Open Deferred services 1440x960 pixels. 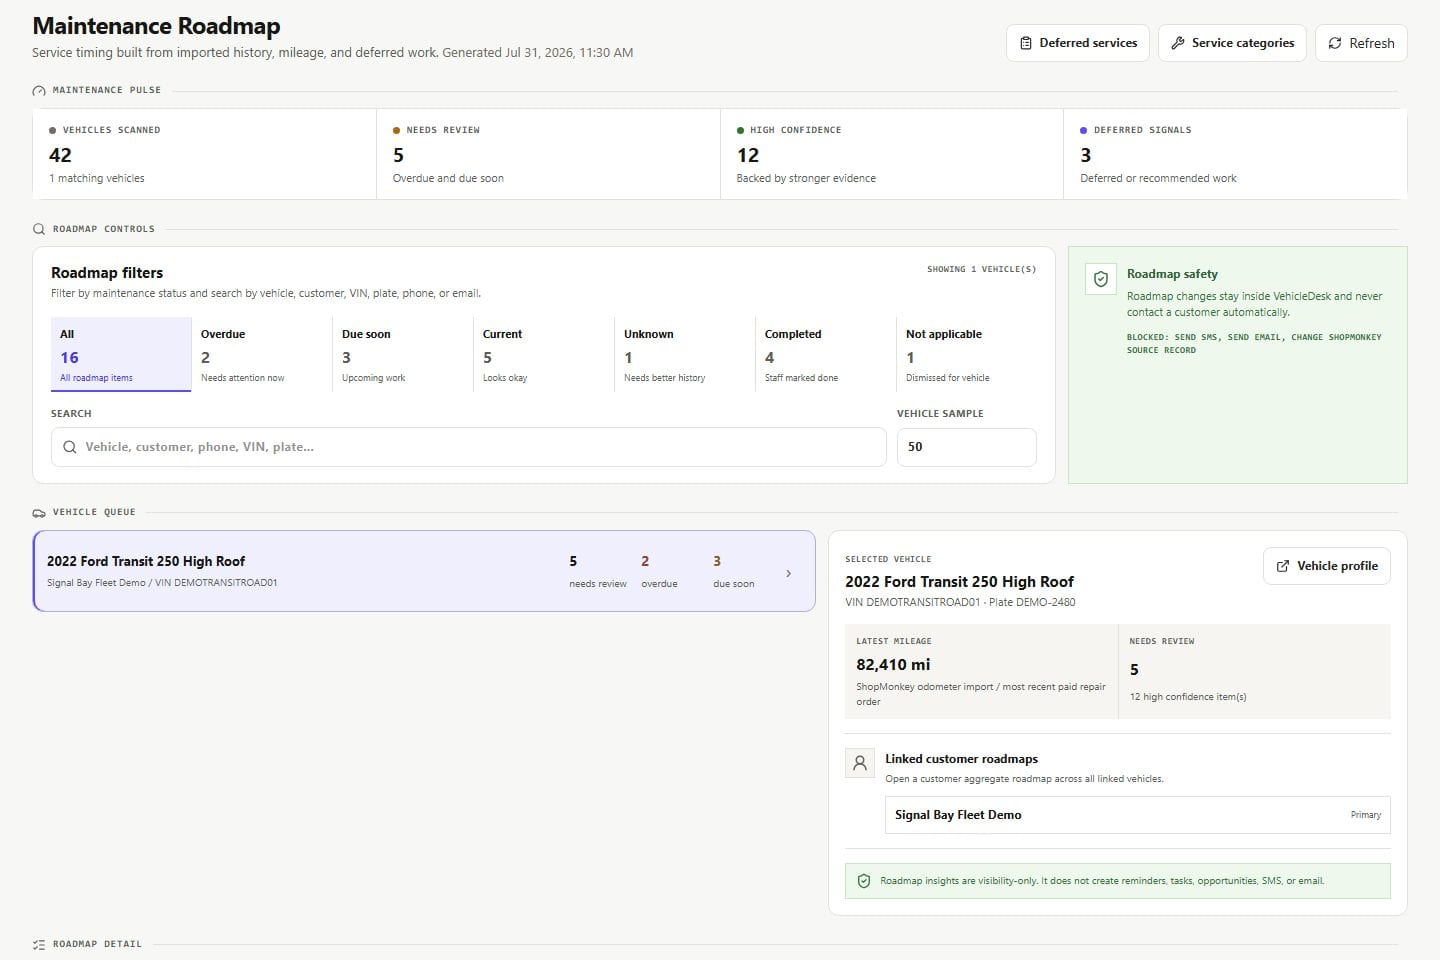[1078, 43]
